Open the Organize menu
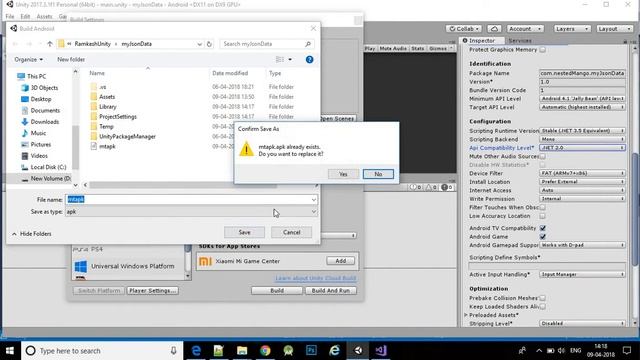This screenshot has height=360, width=640. tap(28, 60)
